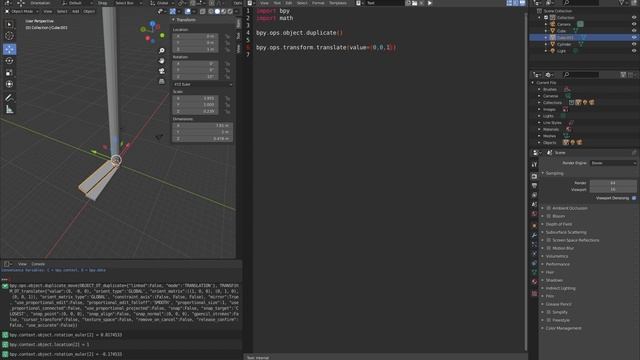Click the Viewport samples value field

[x=613, y=189]
